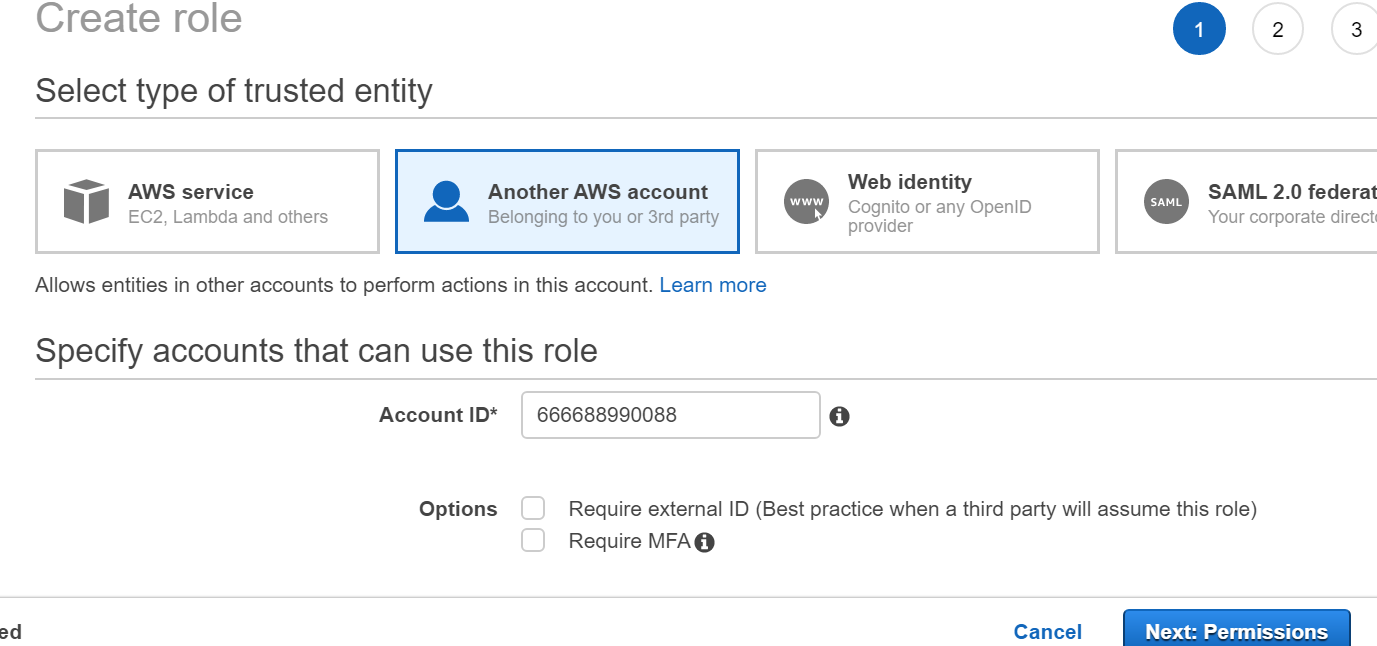This screenshot has height=646, width=1377.
Task: Open the 'Learn more' link
Action: (712, 285)
